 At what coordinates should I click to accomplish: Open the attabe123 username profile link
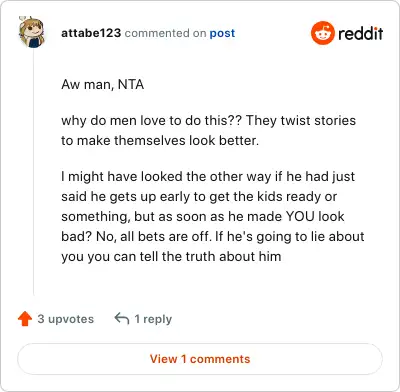click(91, 33)
